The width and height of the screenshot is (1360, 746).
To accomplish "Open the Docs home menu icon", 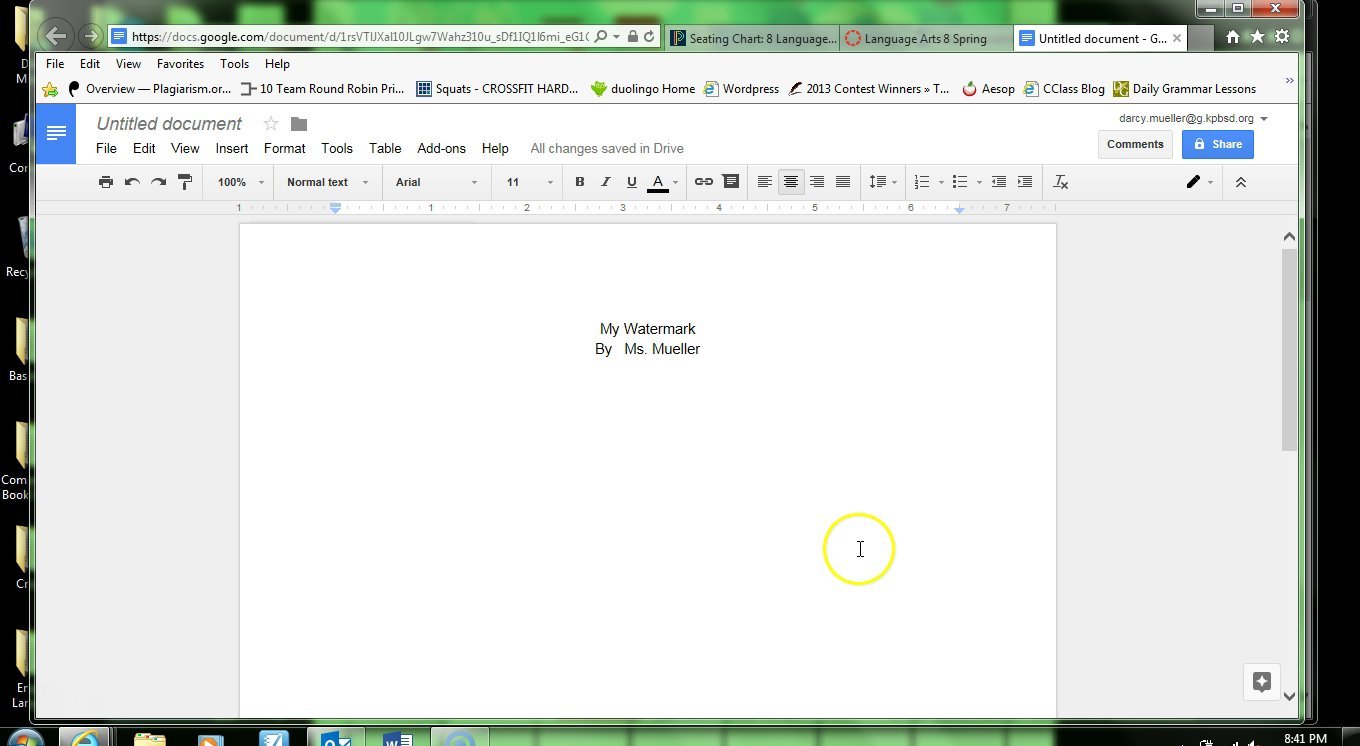I will click(56, 133).
